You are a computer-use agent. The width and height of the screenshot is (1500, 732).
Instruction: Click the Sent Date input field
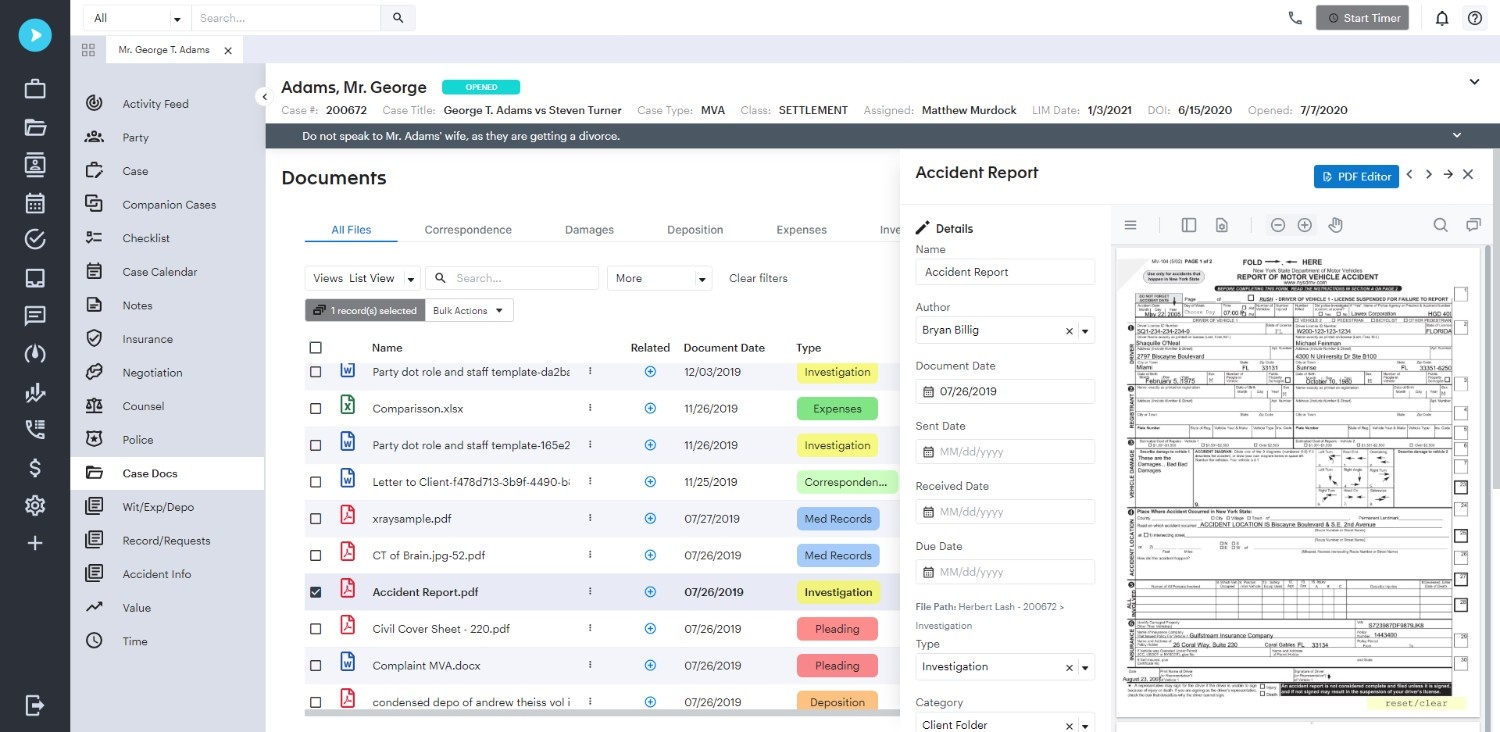[x=1004, y=451]
